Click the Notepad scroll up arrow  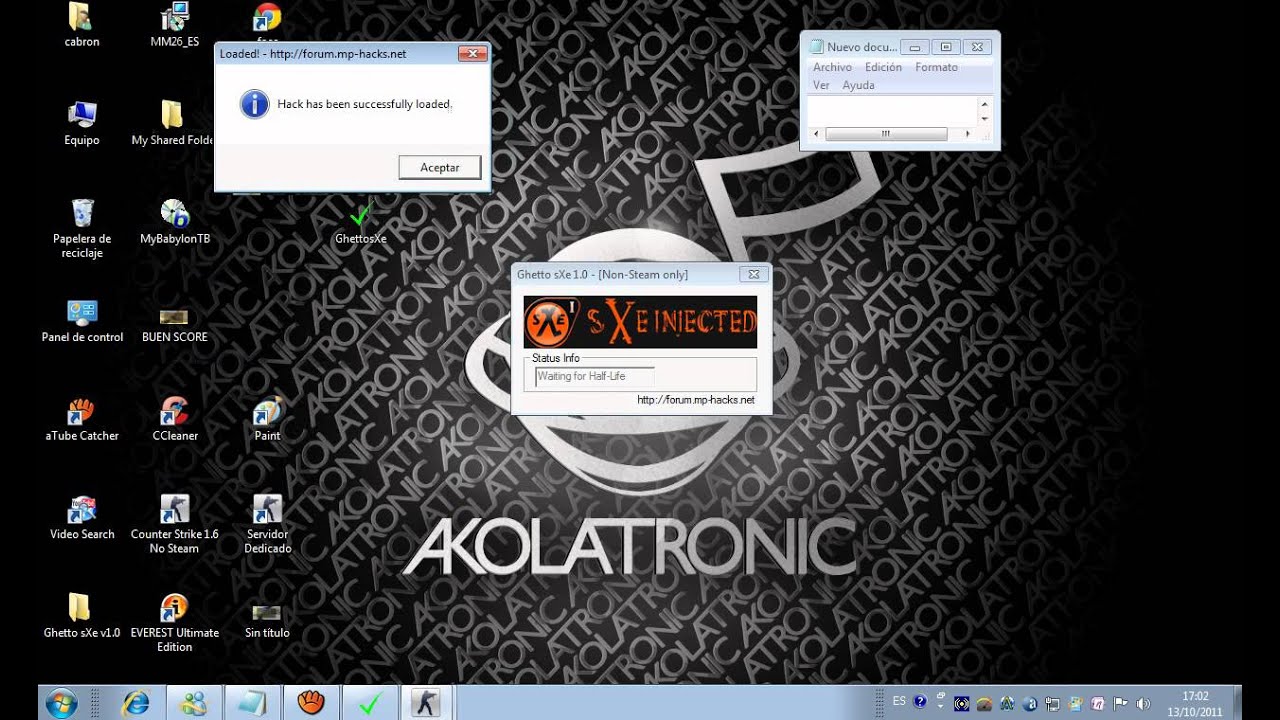tap(984, 104)
